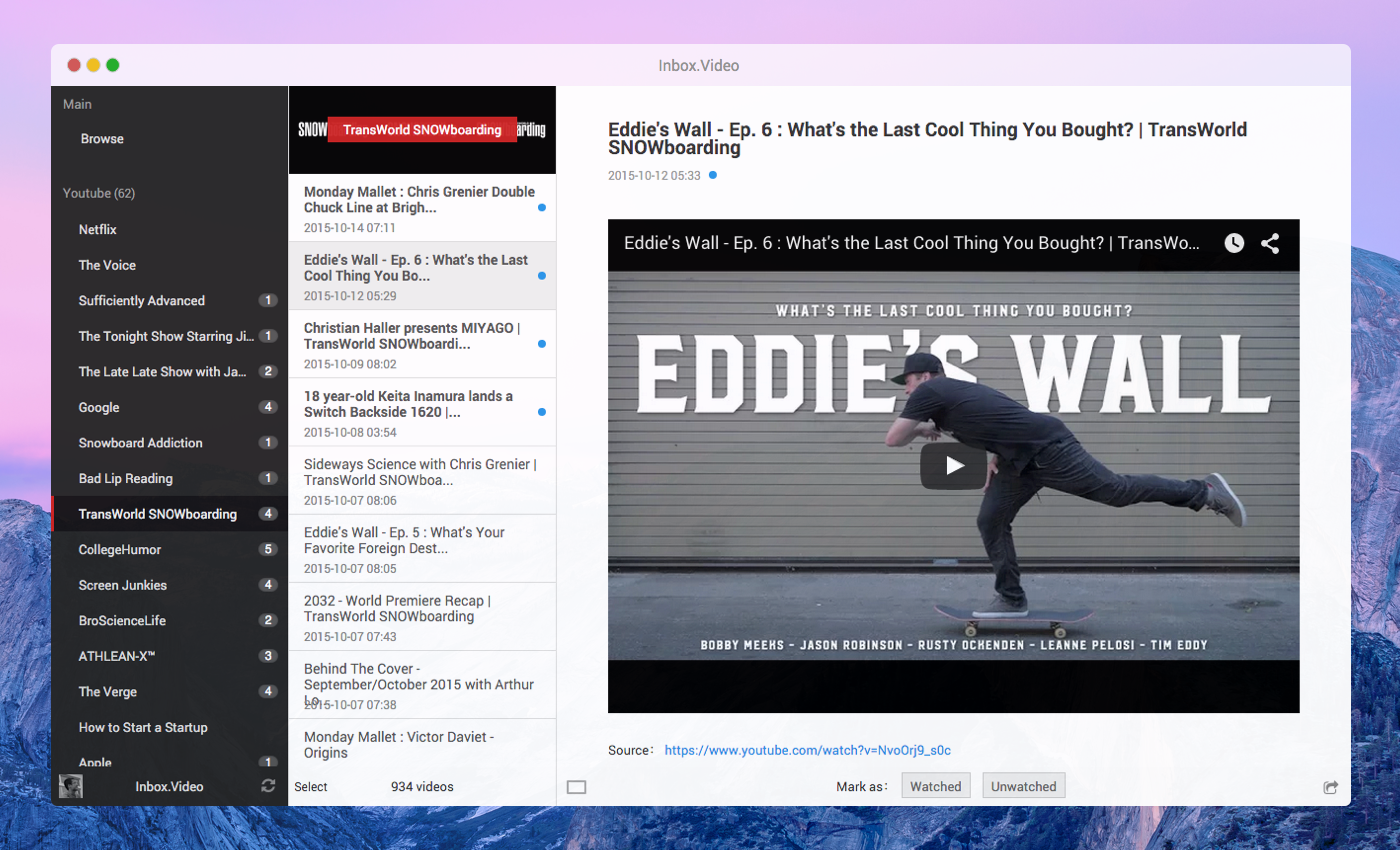Image resolution: width=1400 pixels, height=850 pixels.
Task: Select the Netflix channel
Action: [169, 229]
